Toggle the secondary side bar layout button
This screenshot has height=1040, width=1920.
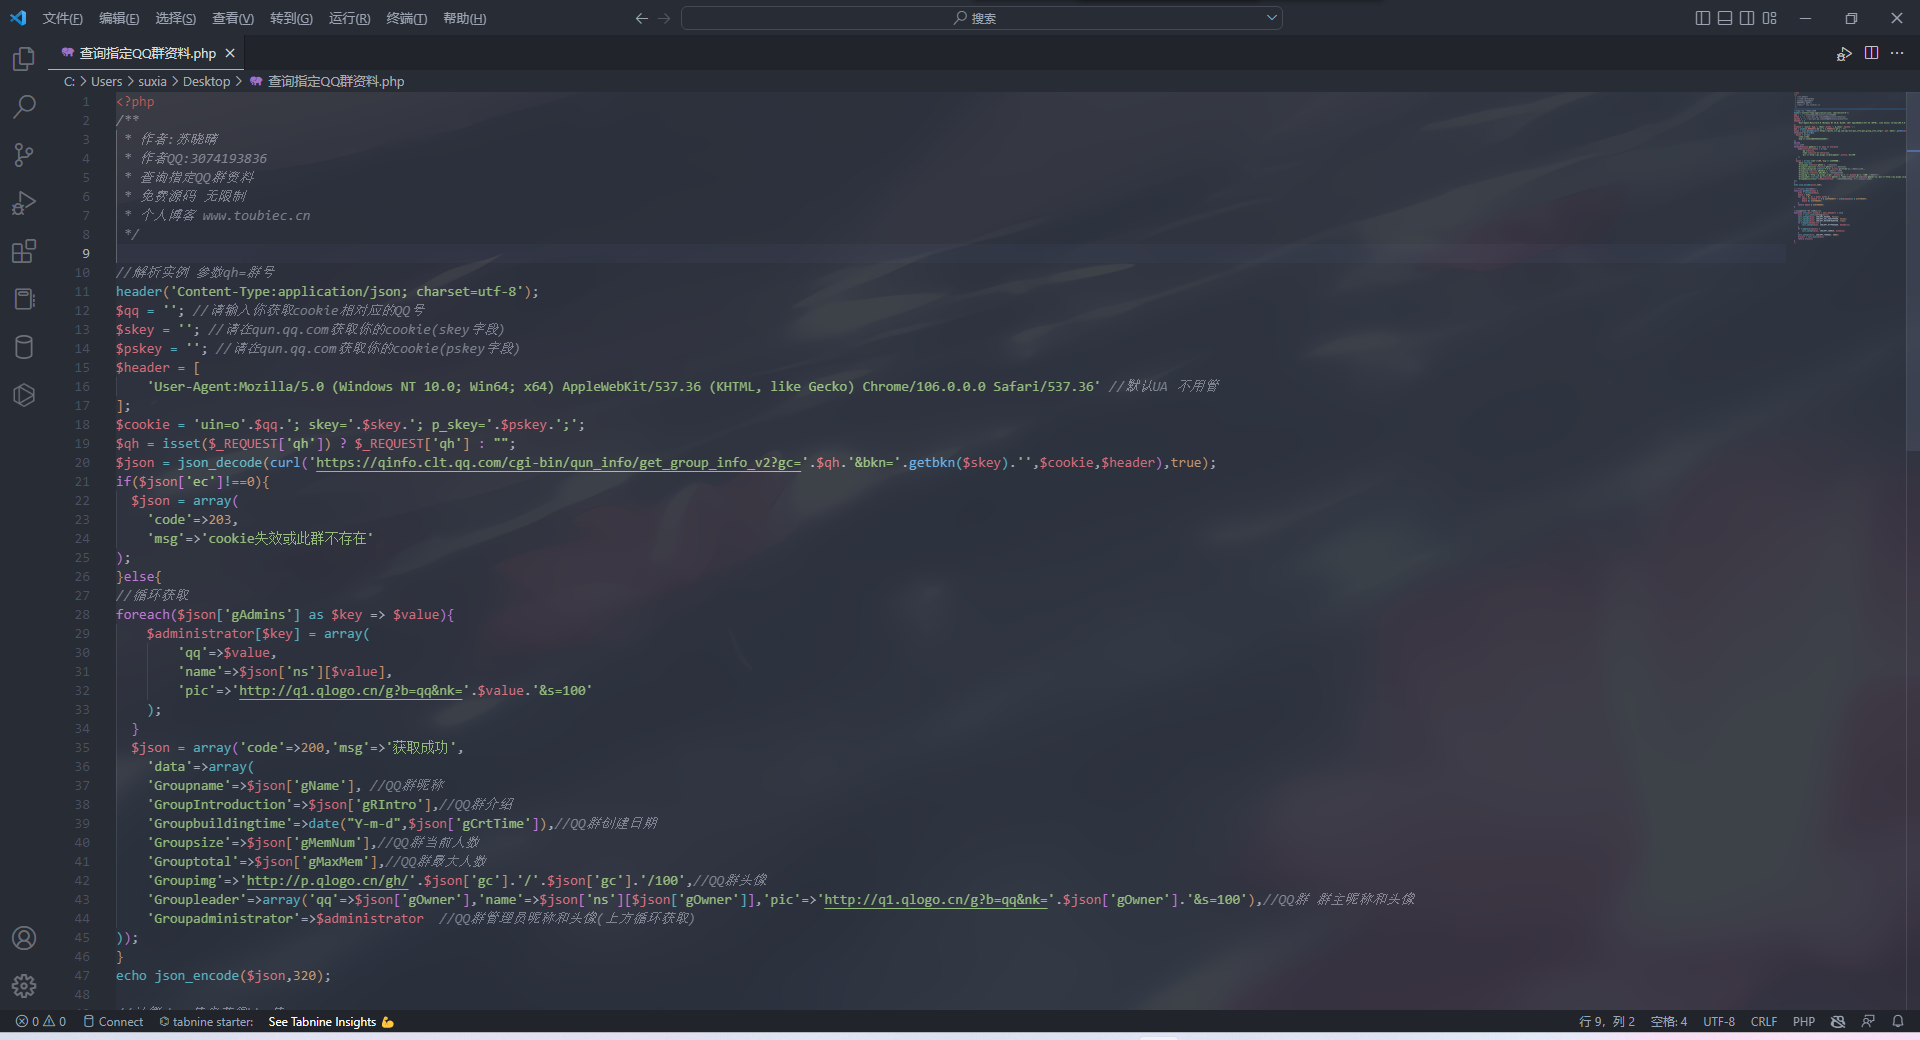(x=1747, y=18)
